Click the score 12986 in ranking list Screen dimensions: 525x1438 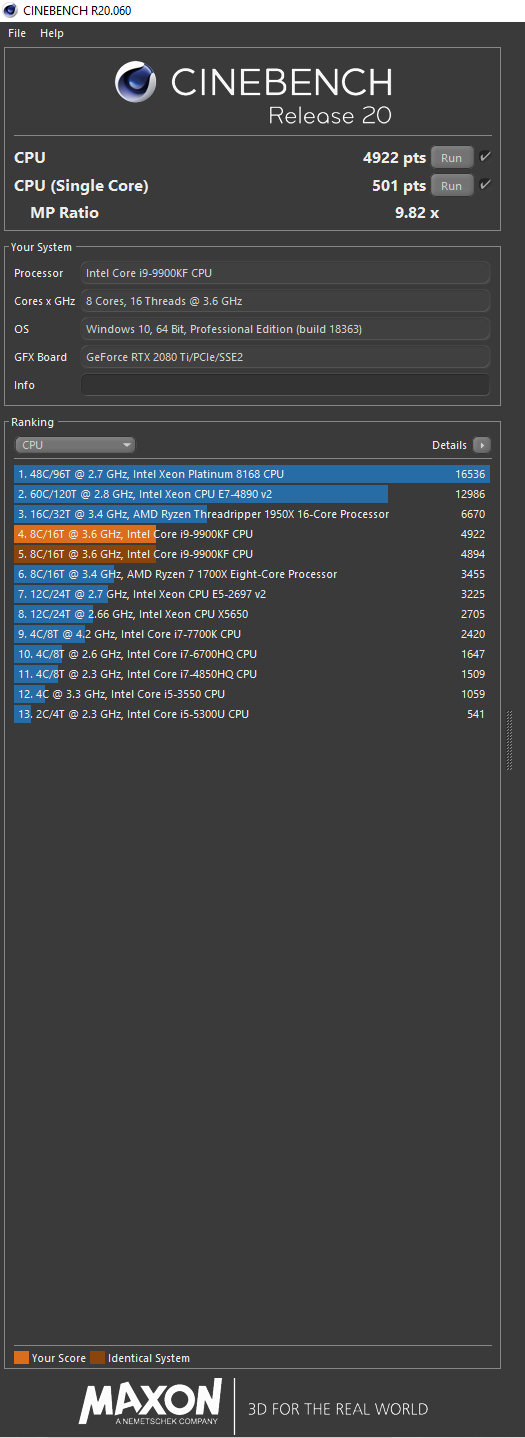(x=470, y=494)
